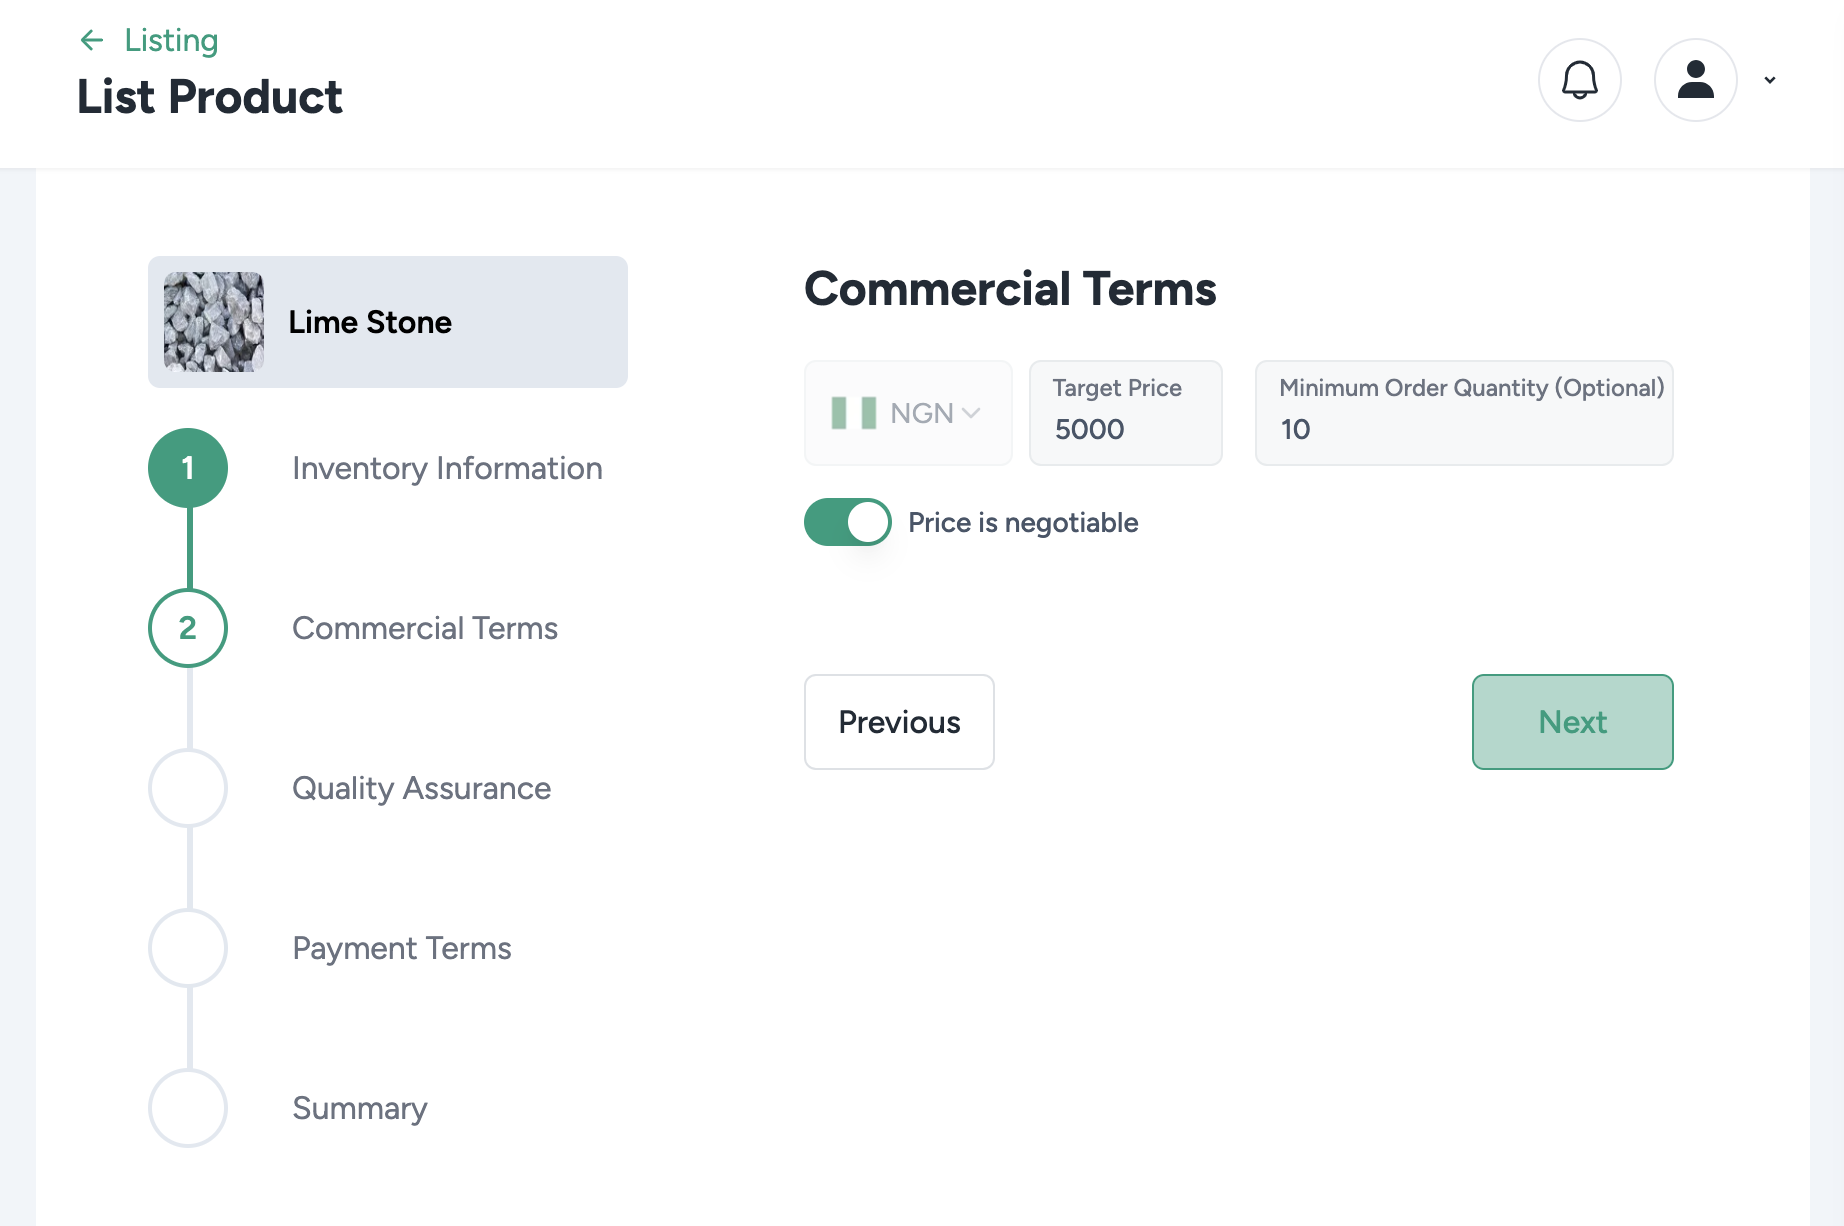Click the Summary step circle

pyautogui.click(x=188, y=1108)
